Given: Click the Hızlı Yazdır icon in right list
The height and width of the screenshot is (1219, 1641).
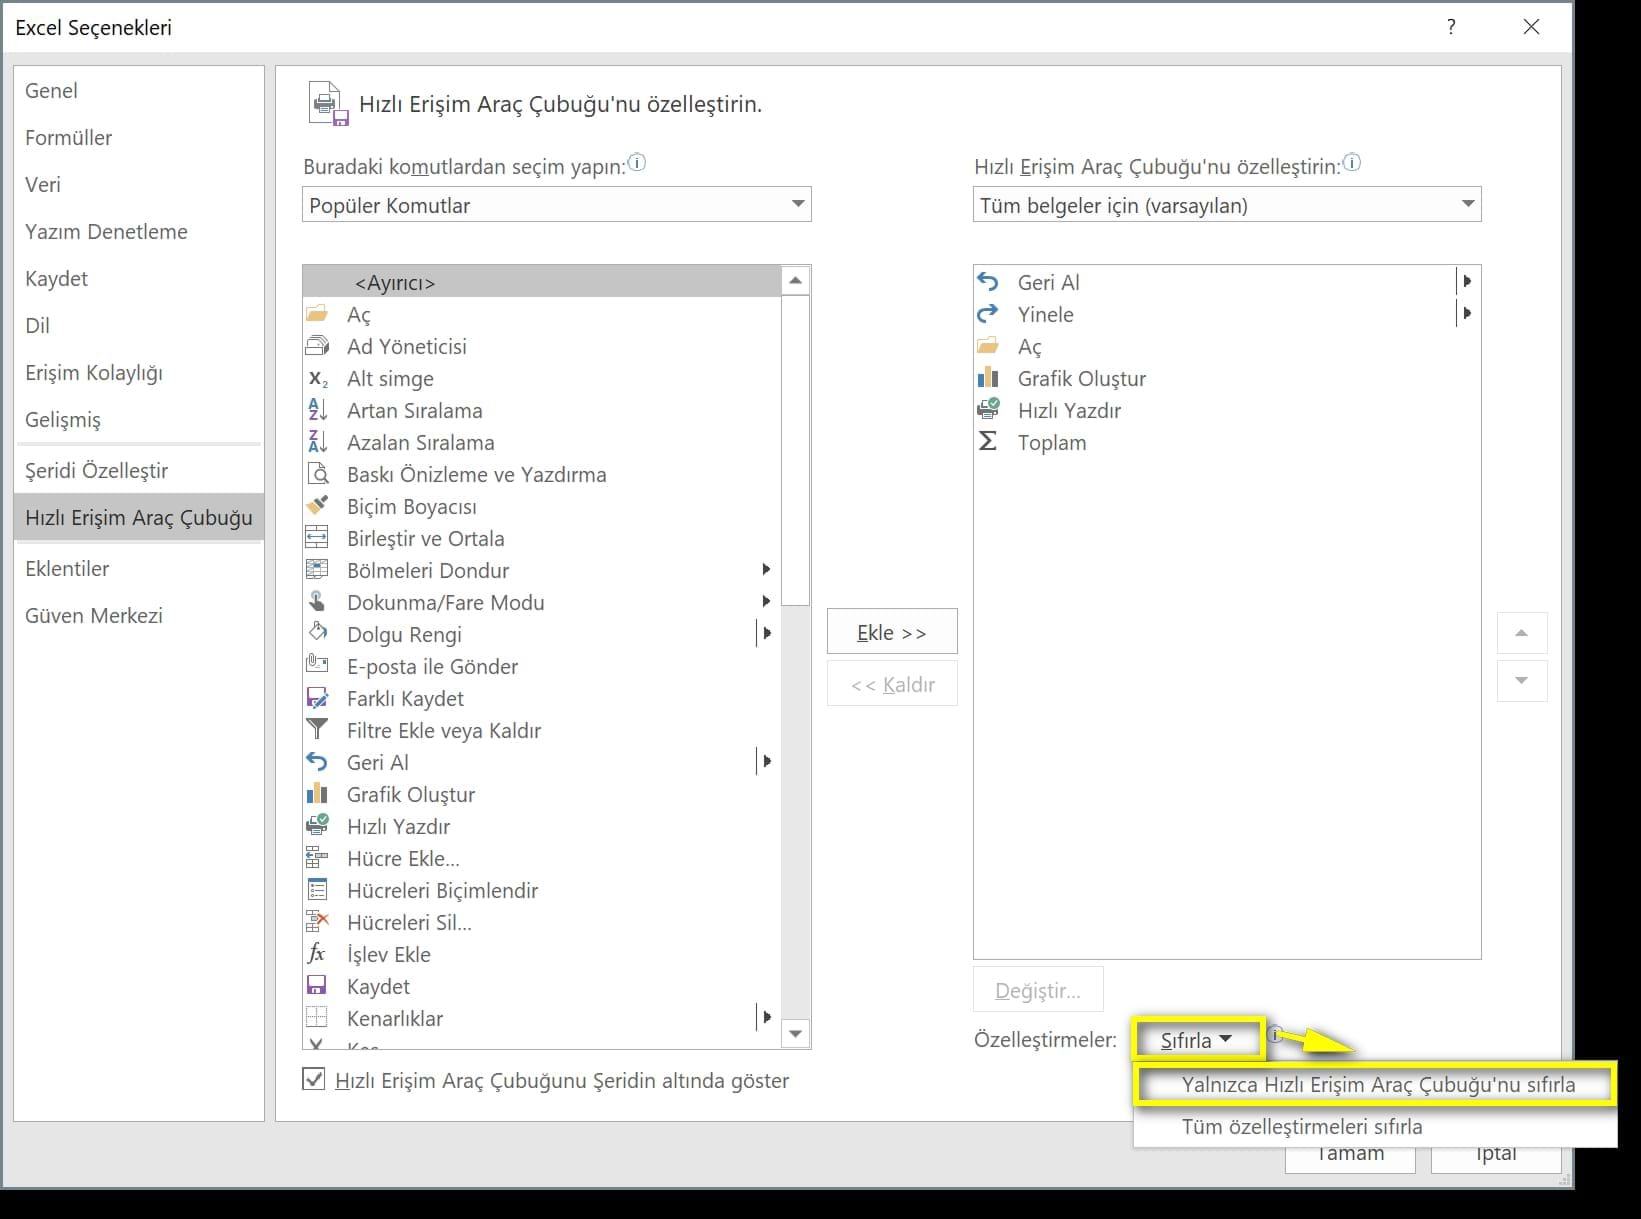Looking at the screenshot, I should 988,410.
